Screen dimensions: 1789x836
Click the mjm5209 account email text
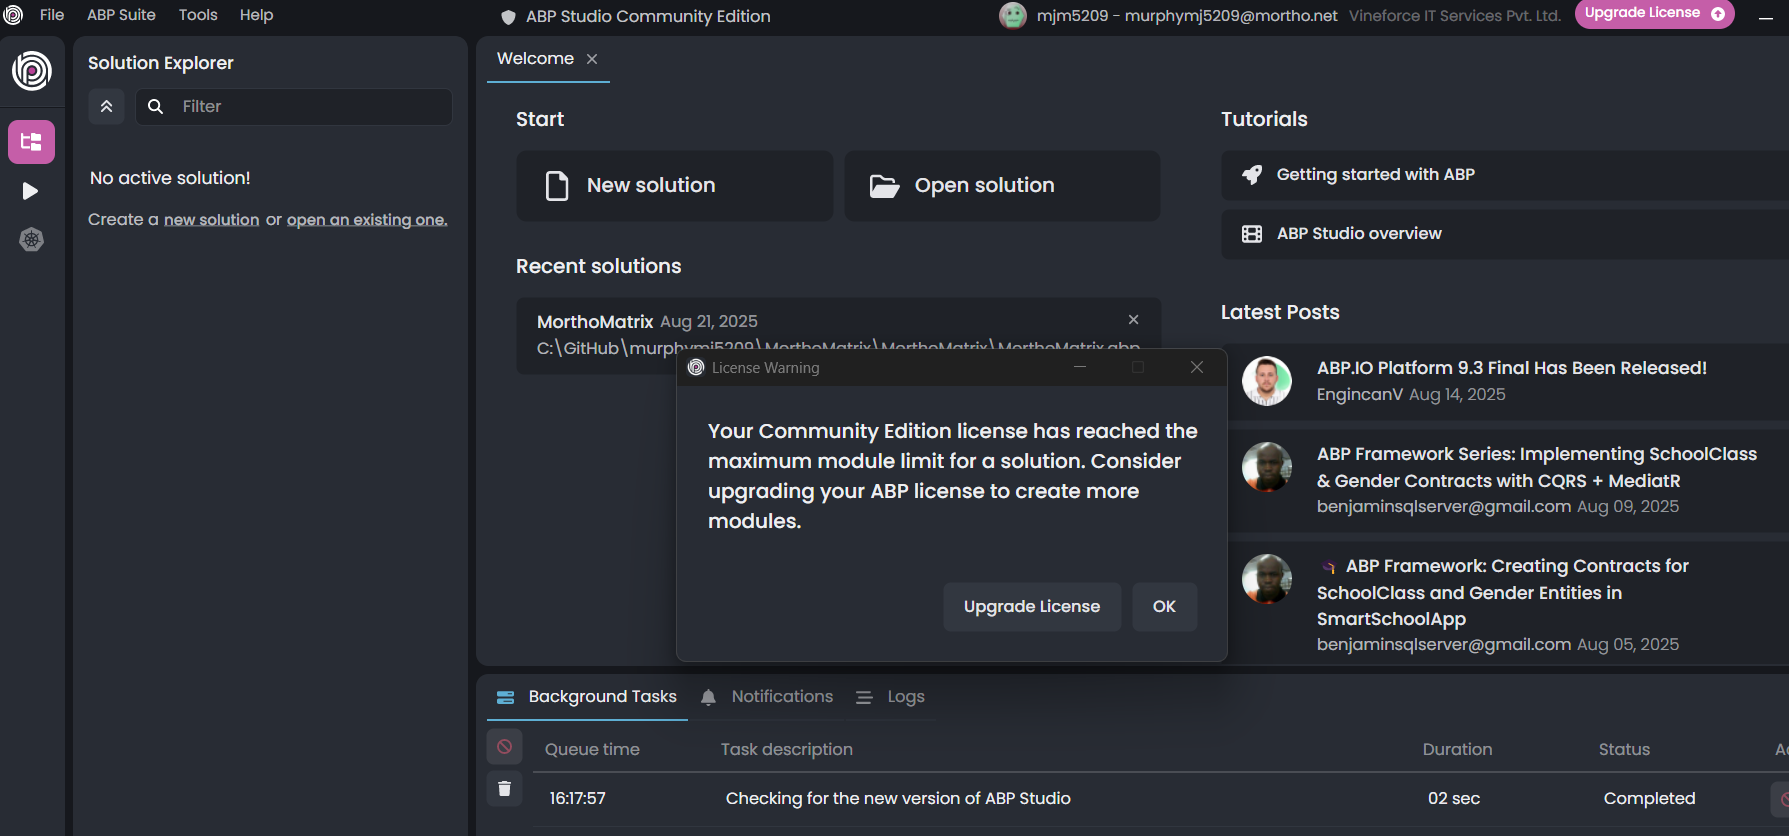tap(1187, 16)
